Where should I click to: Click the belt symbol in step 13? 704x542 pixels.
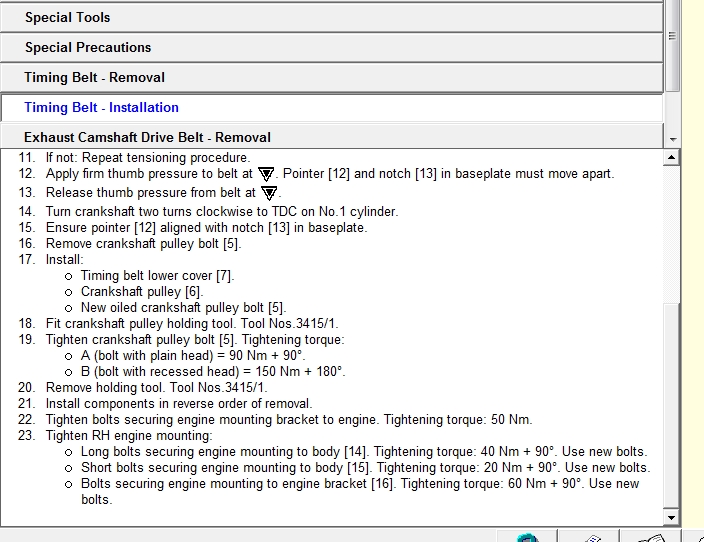[x=268, y=193]
